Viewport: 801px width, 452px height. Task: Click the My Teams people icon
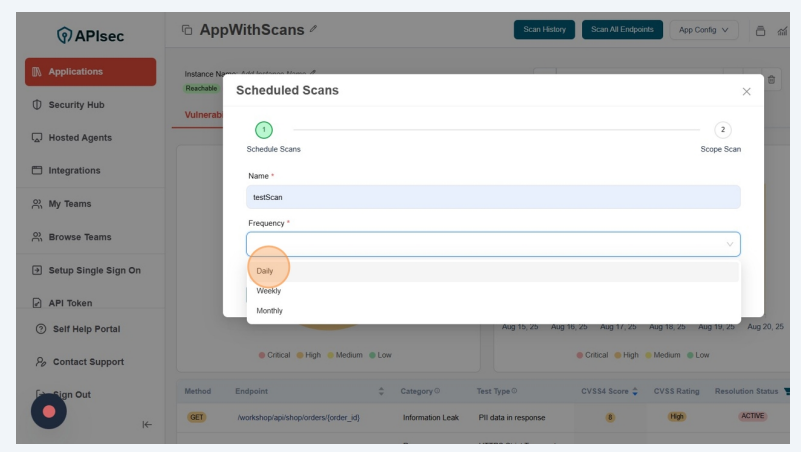tap(37, 204)
